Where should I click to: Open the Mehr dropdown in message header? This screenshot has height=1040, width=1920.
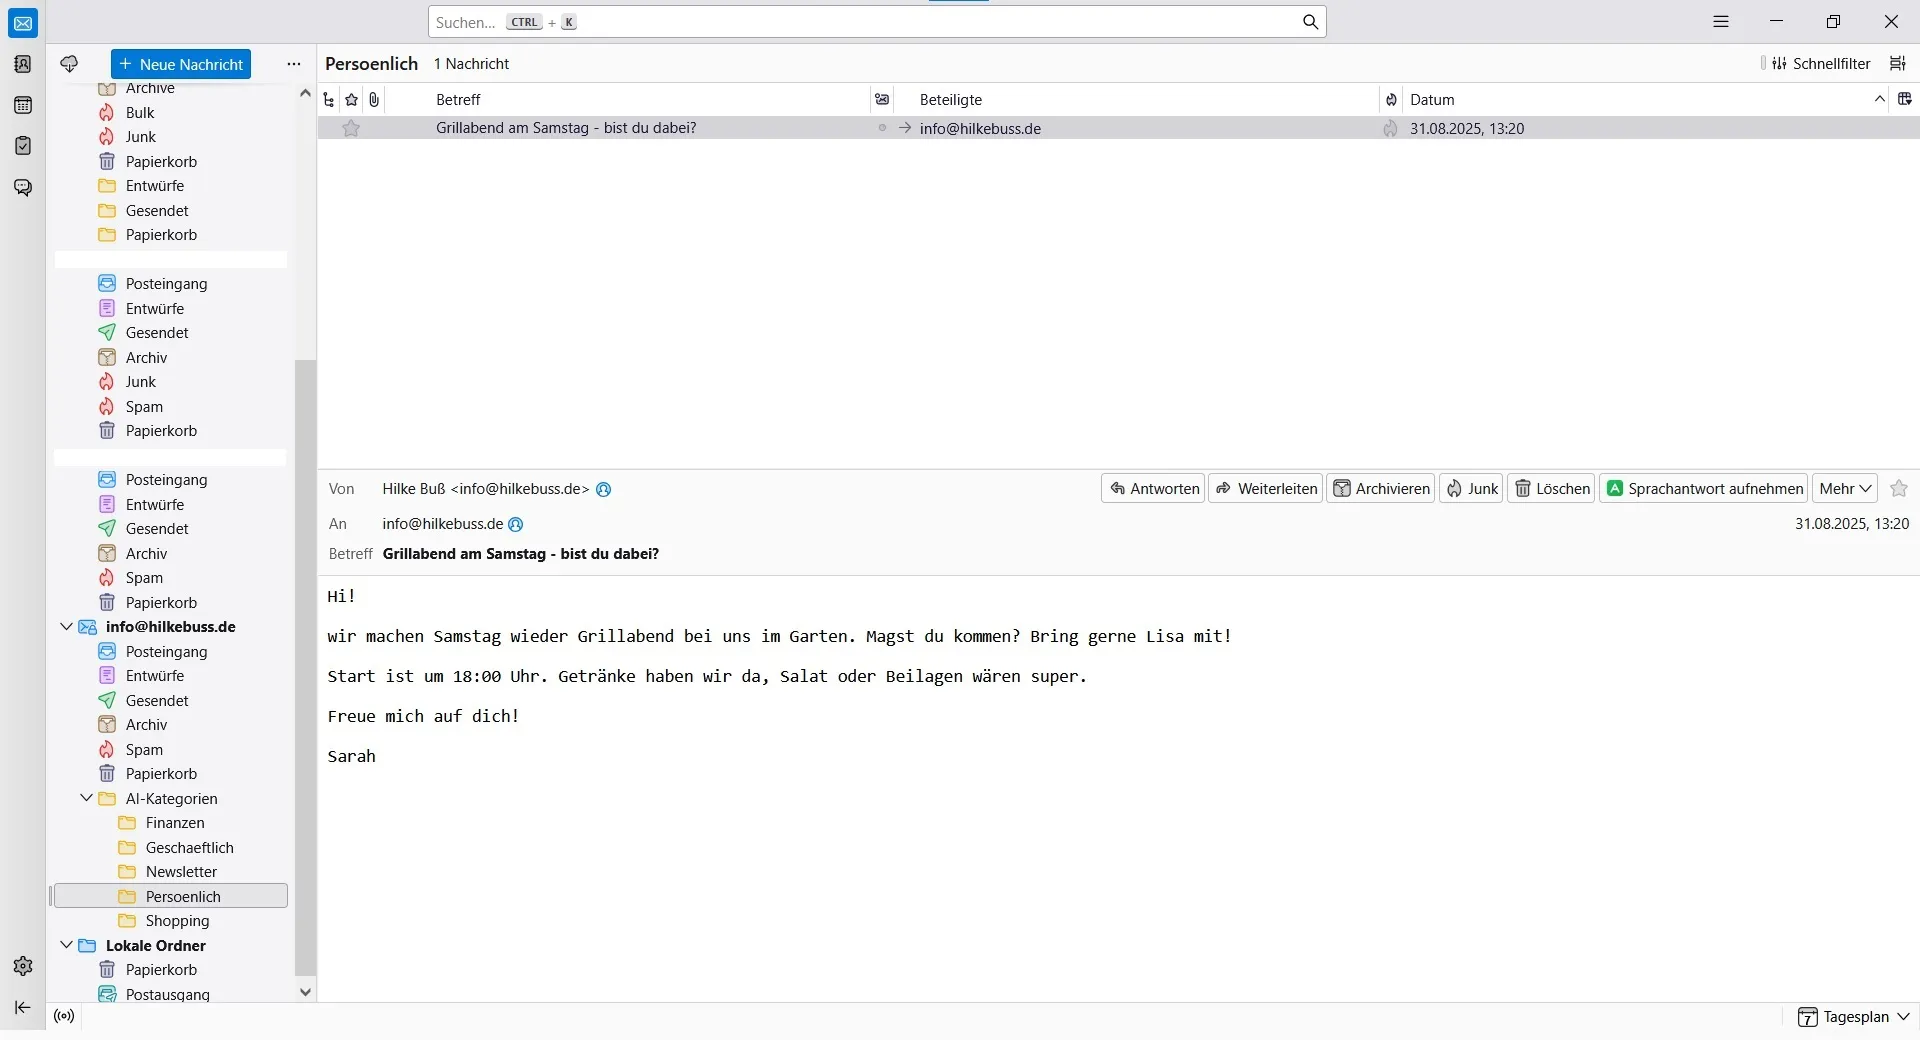point(1845,488)
